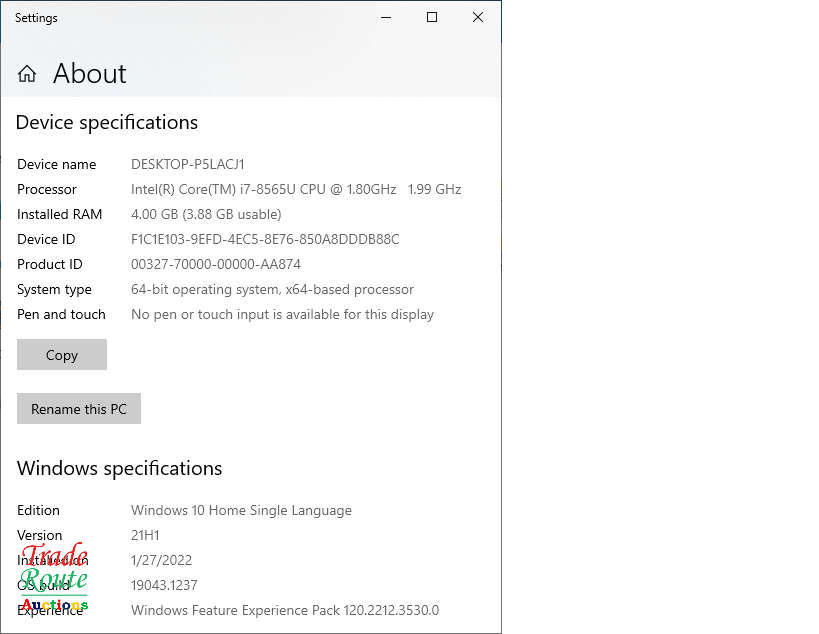Select the Windows 10 Home Single Language edition text
The height and width of the screenshot is (634, 819).
241,510
